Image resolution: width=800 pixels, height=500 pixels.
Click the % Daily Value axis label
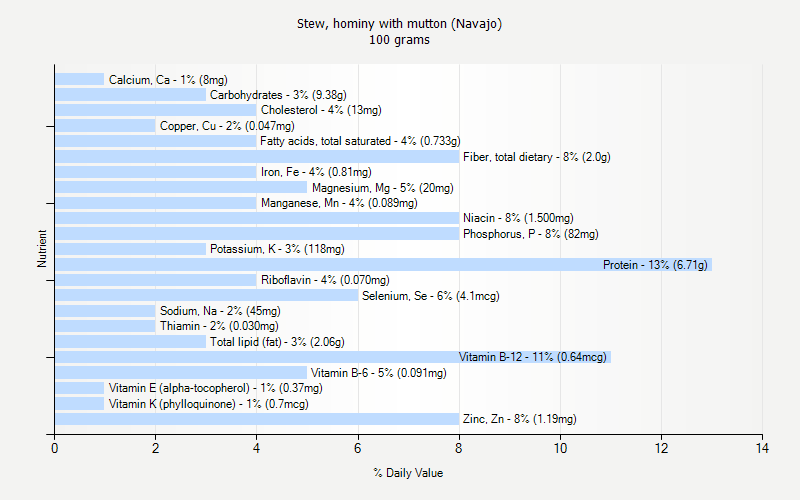[408, 473]
